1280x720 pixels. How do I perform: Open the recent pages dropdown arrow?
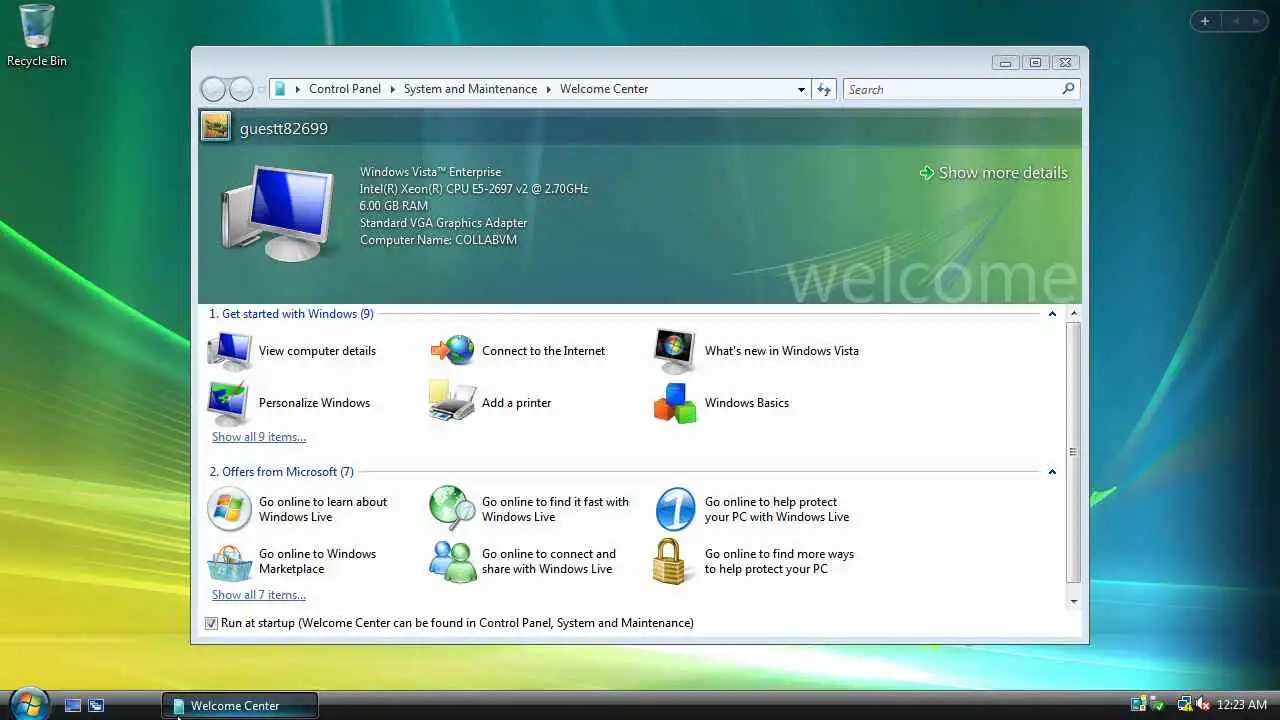tap(261, 89)
